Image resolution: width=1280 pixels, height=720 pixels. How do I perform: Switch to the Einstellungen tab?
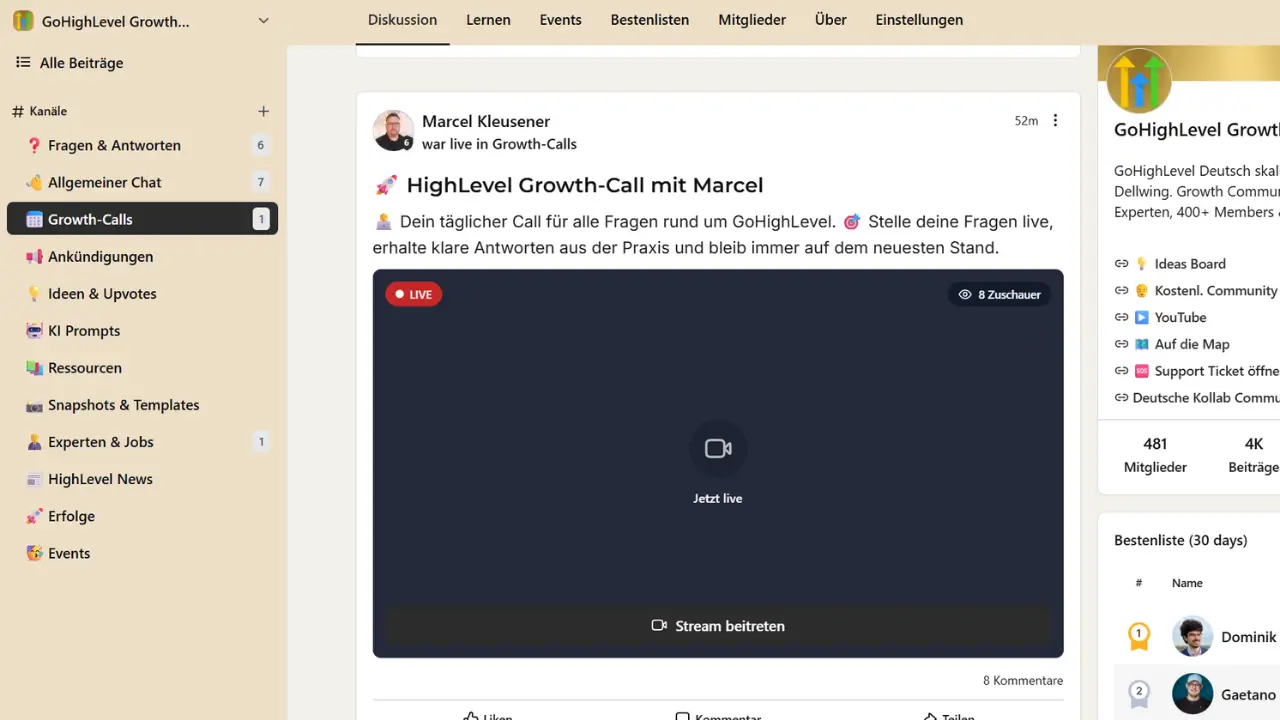click(919, 20)
